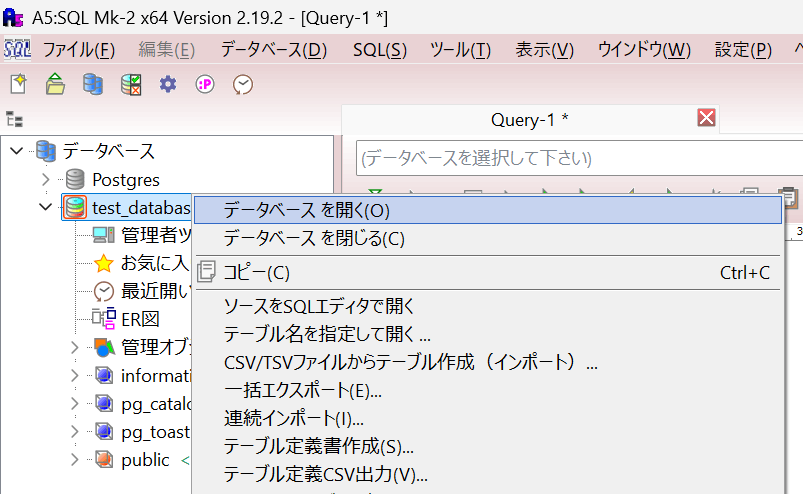This screenshot has height=494, width=803.
Task: Select the Postgres tree item label
Action: point(126,180)
